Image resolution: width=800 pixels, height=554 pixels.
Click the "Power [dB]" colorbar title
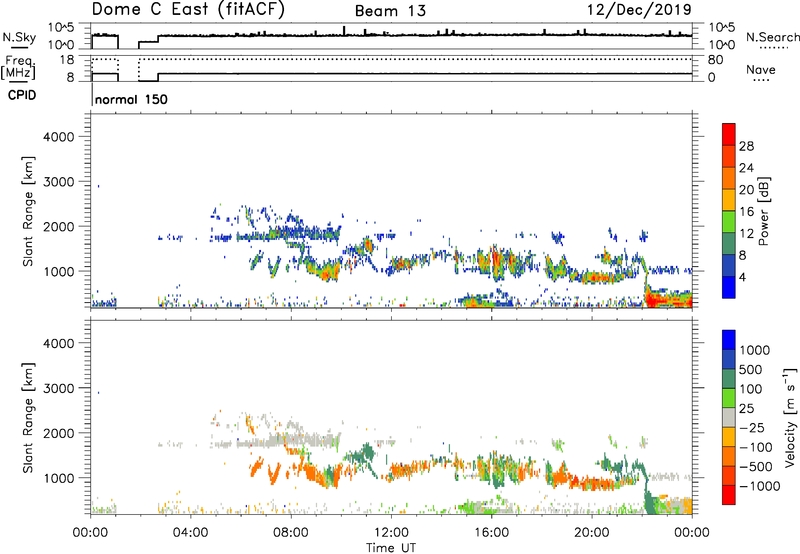click(x=764, y=211)
